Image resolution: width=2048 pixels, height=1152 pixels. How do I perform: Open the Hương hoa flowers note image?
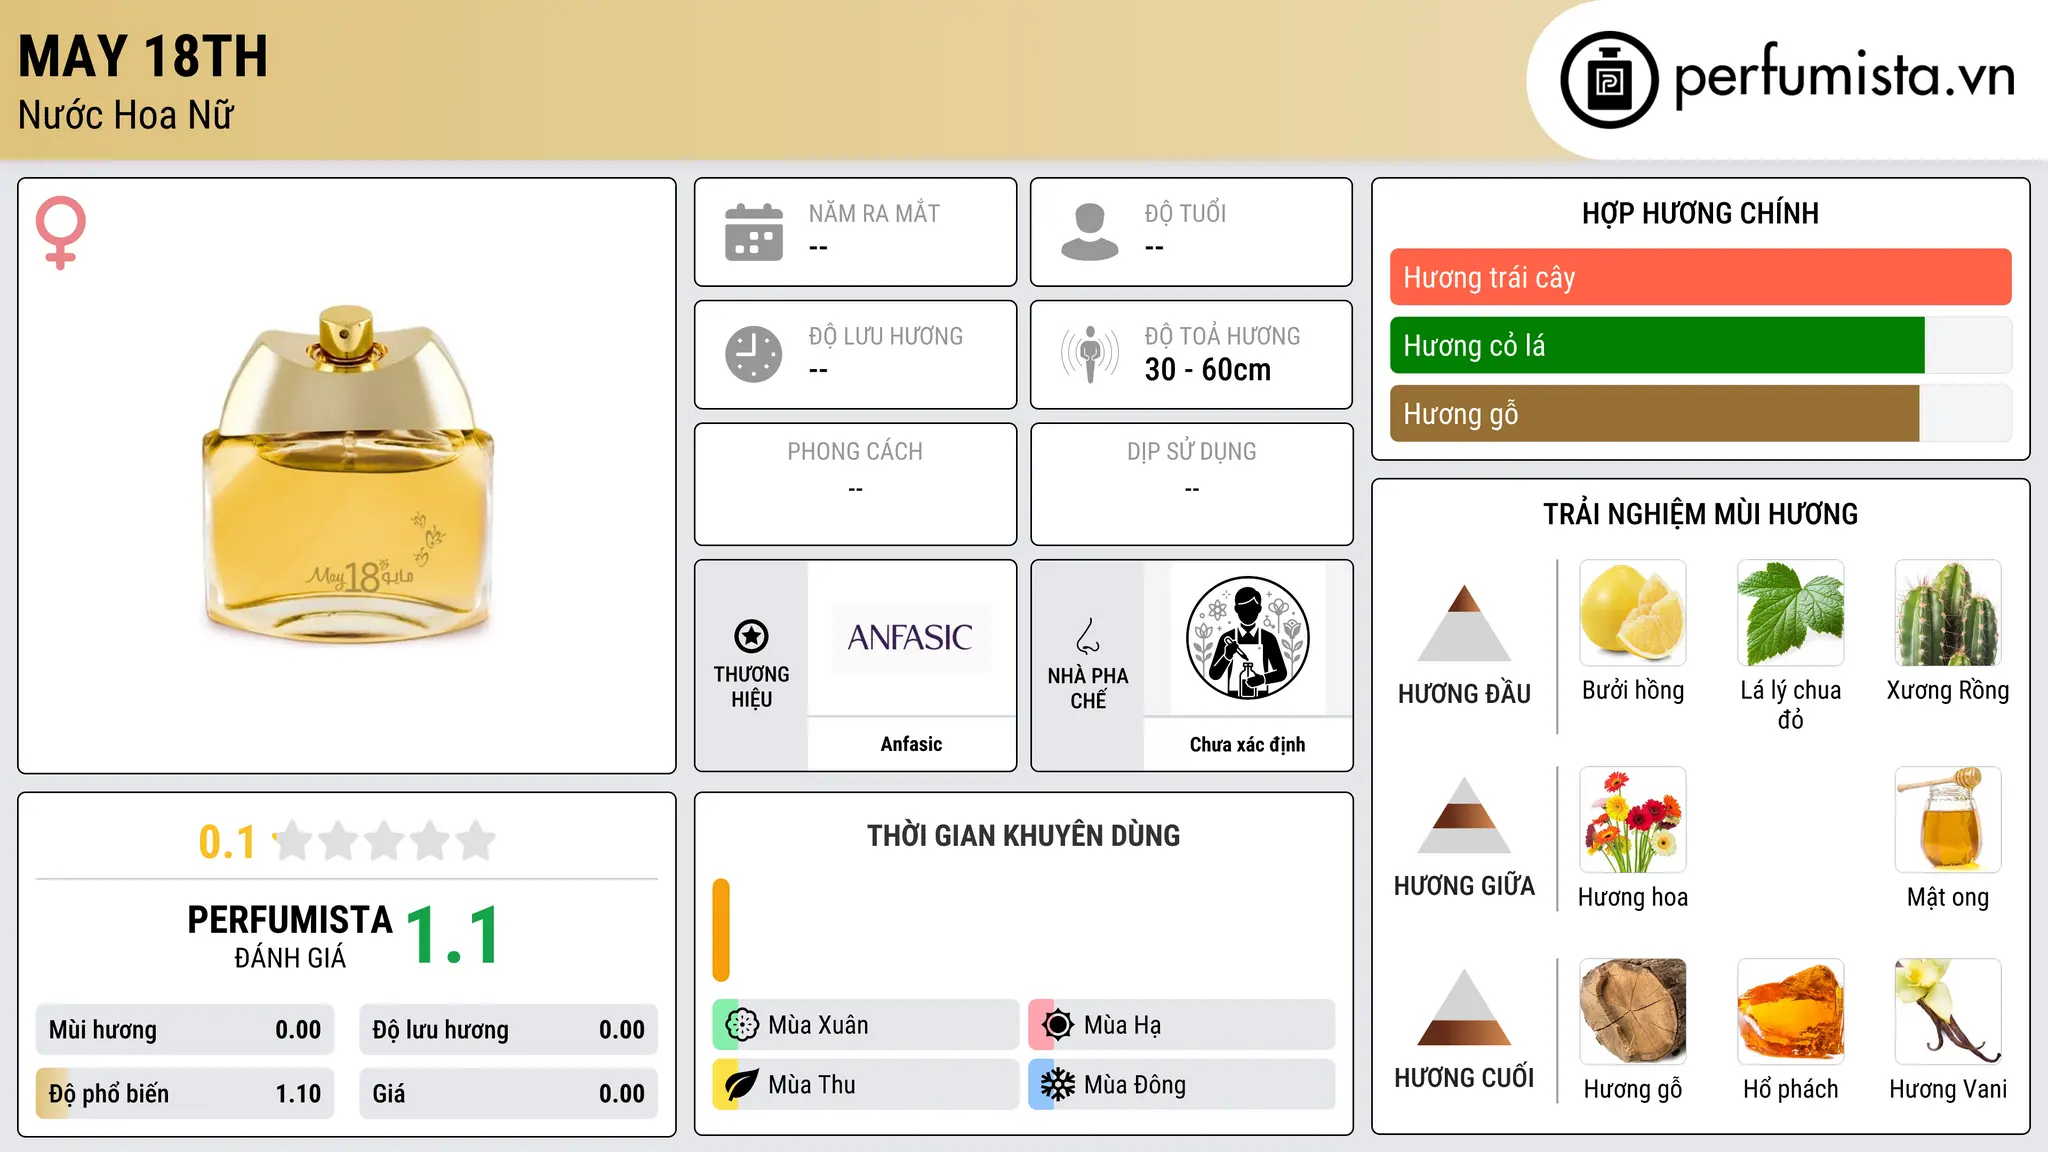1633,820
